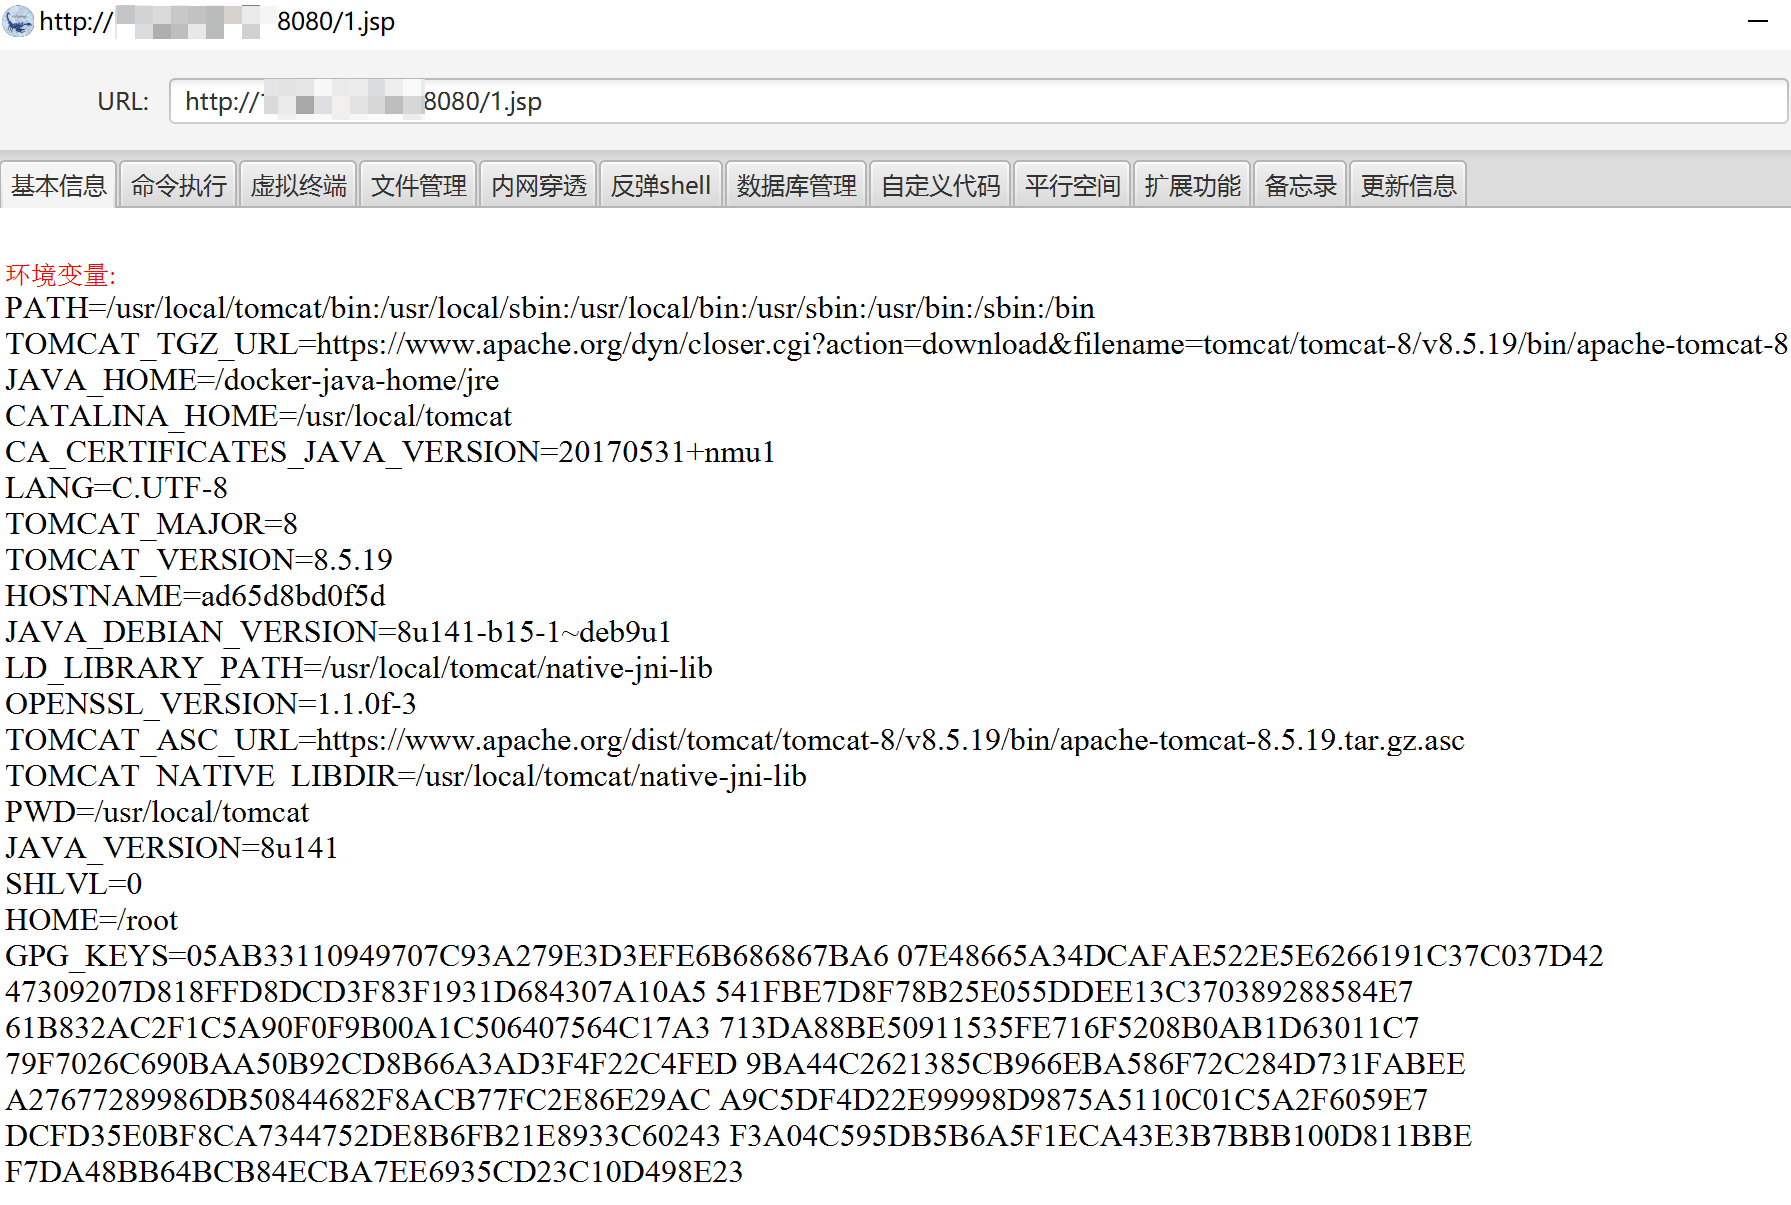Select the JAVA_HOME=/docker-java-home/jre line
Image resolution: width=1791 pixels, height=1205 pixels.
(252, 380)
